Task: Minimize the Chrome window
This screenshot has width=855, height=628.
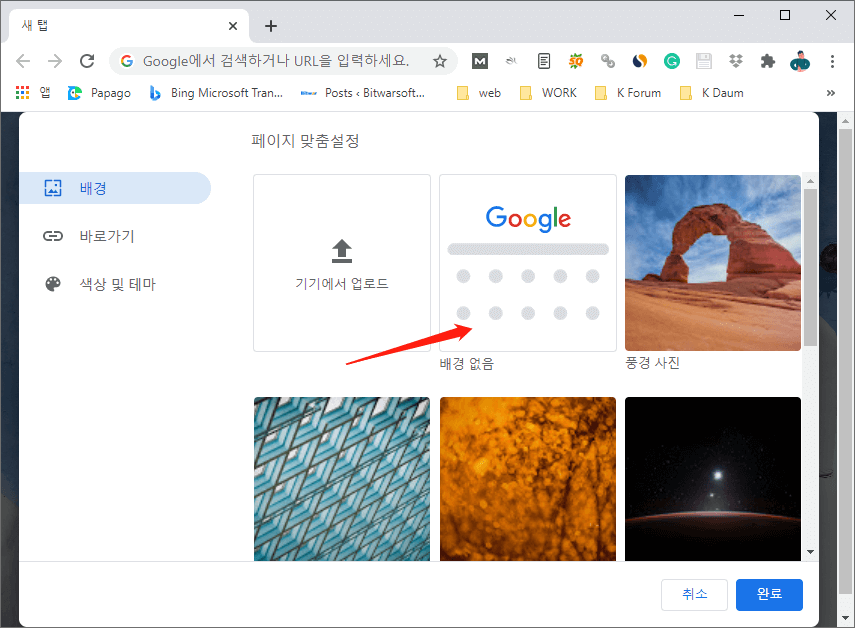Action: click(x=739, y=15)
